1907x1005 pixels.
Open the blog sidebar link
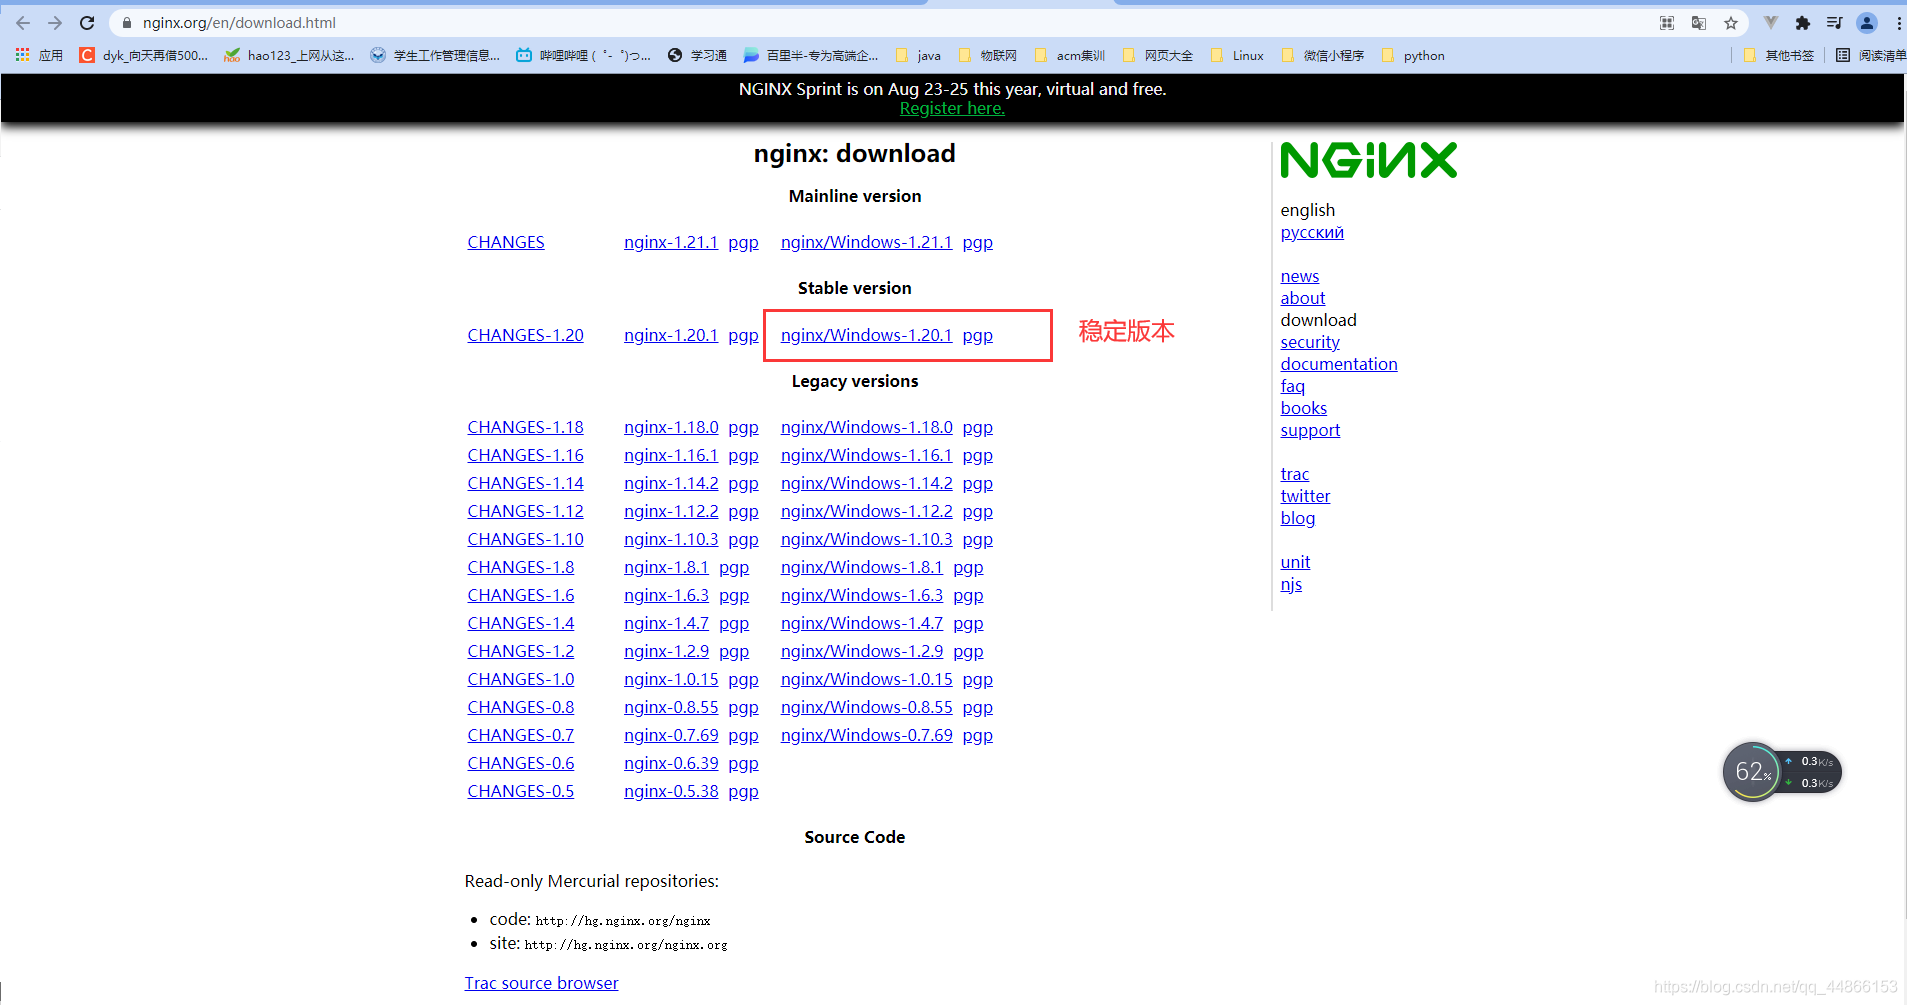click(1297, 518)
